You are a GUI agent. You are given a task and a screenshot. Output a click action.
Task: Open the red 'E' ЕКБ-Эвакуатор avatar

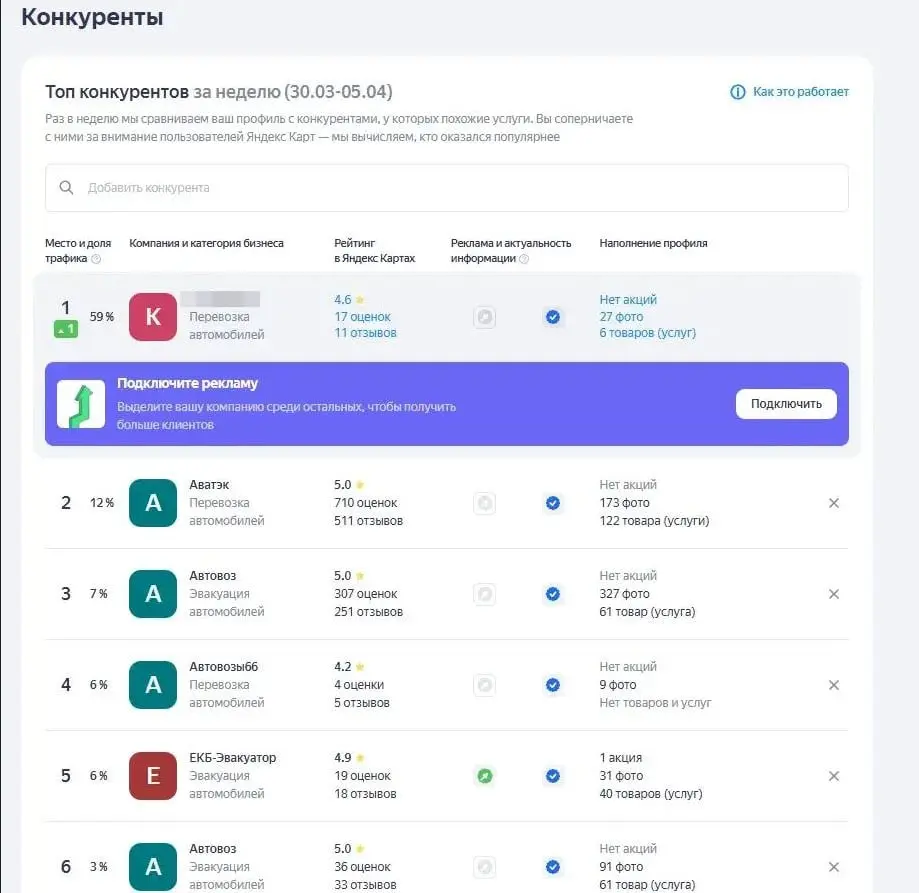tap(153, 776)
